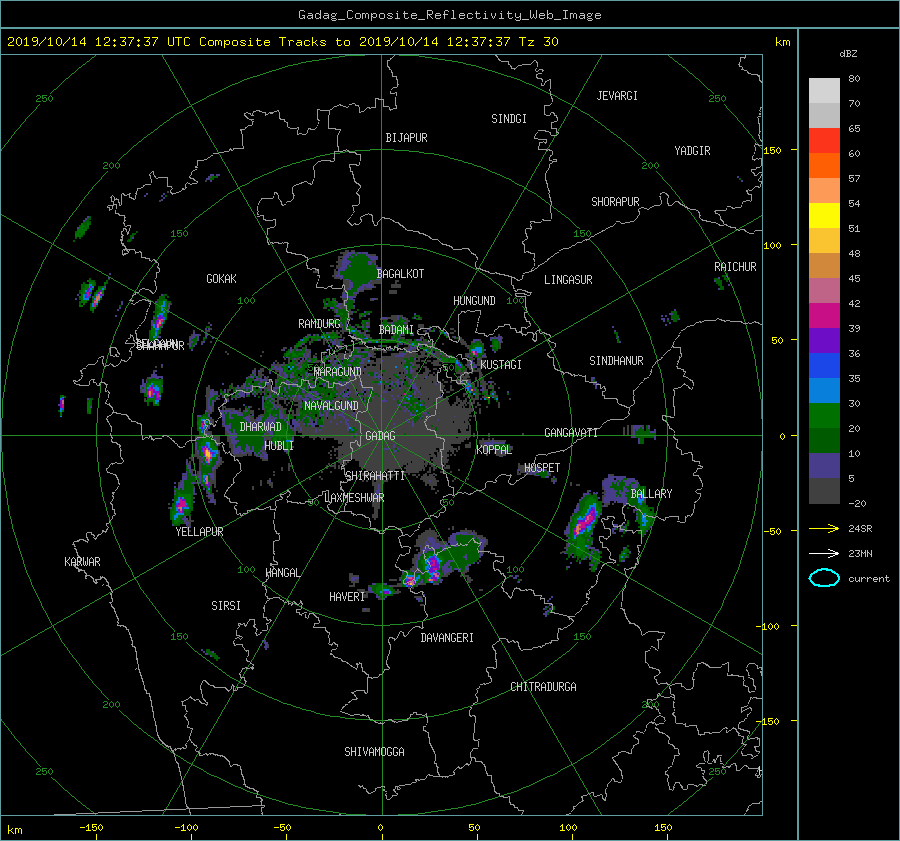900x841 pixels.
Task: Click the dBZ legend heading
Action: 848,54
